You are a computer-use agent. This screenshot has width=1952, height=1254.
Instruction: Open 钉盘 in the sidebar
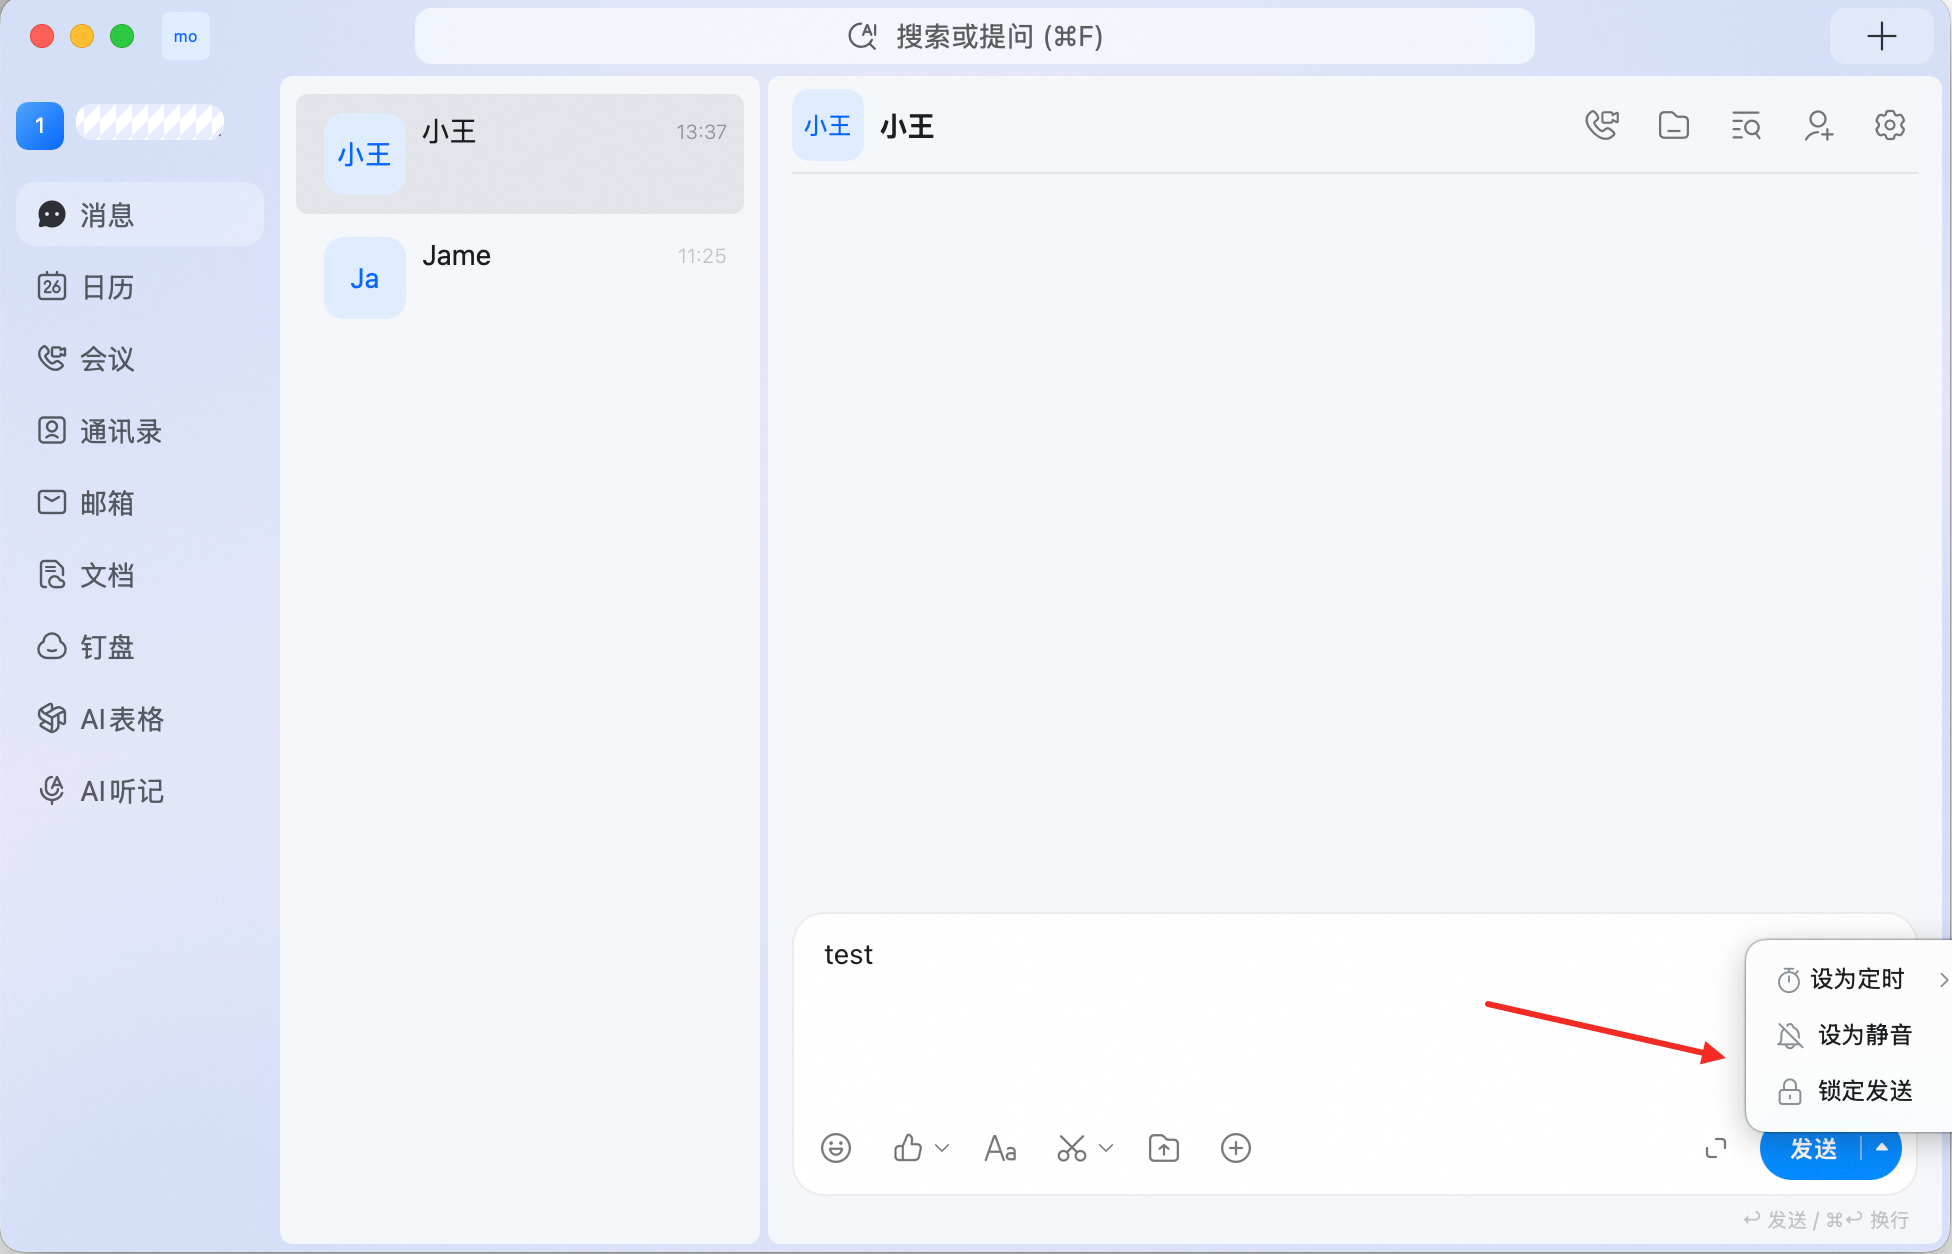coord(140,647)
